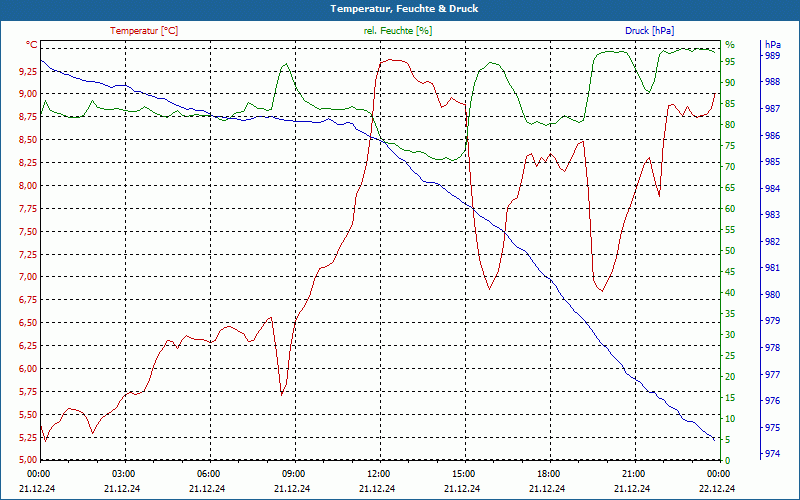The image size is (800, 500).
Task: Click the blue '976' pressure axis value
Action: pyautogui.click(x=772, y=401)
